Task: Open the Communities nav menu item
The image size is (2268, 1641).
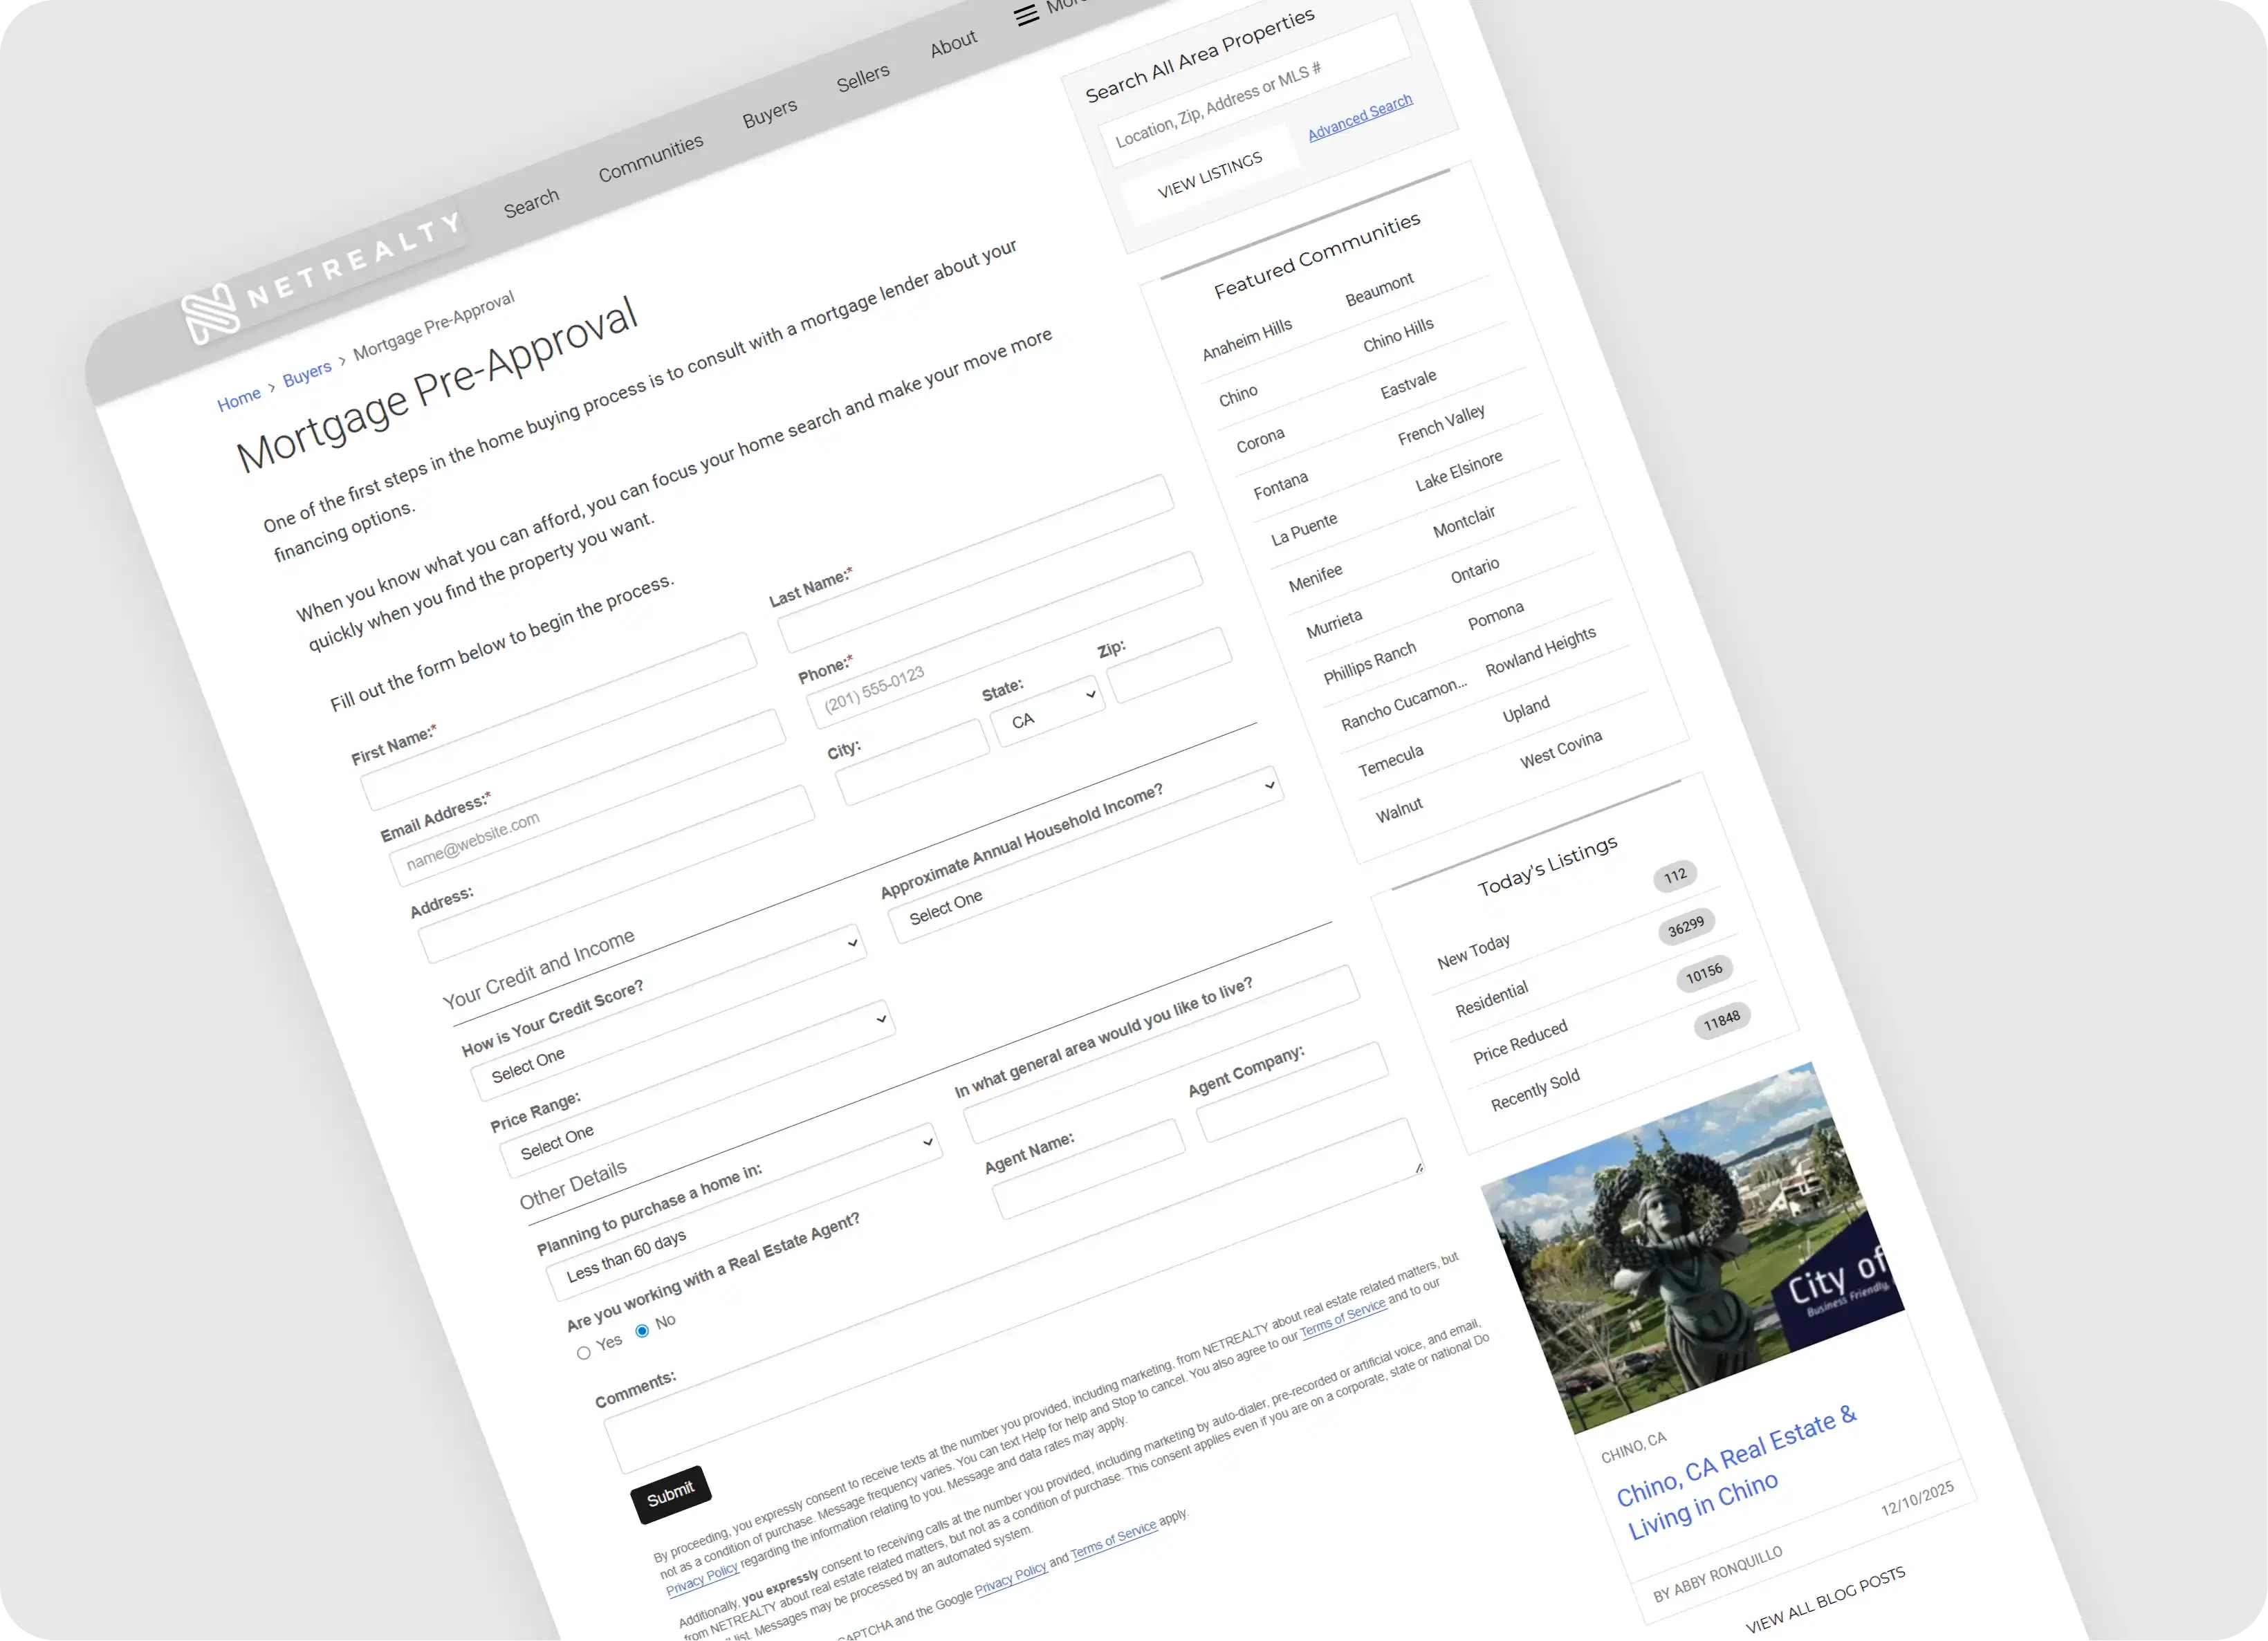Action: click(650, 158)
